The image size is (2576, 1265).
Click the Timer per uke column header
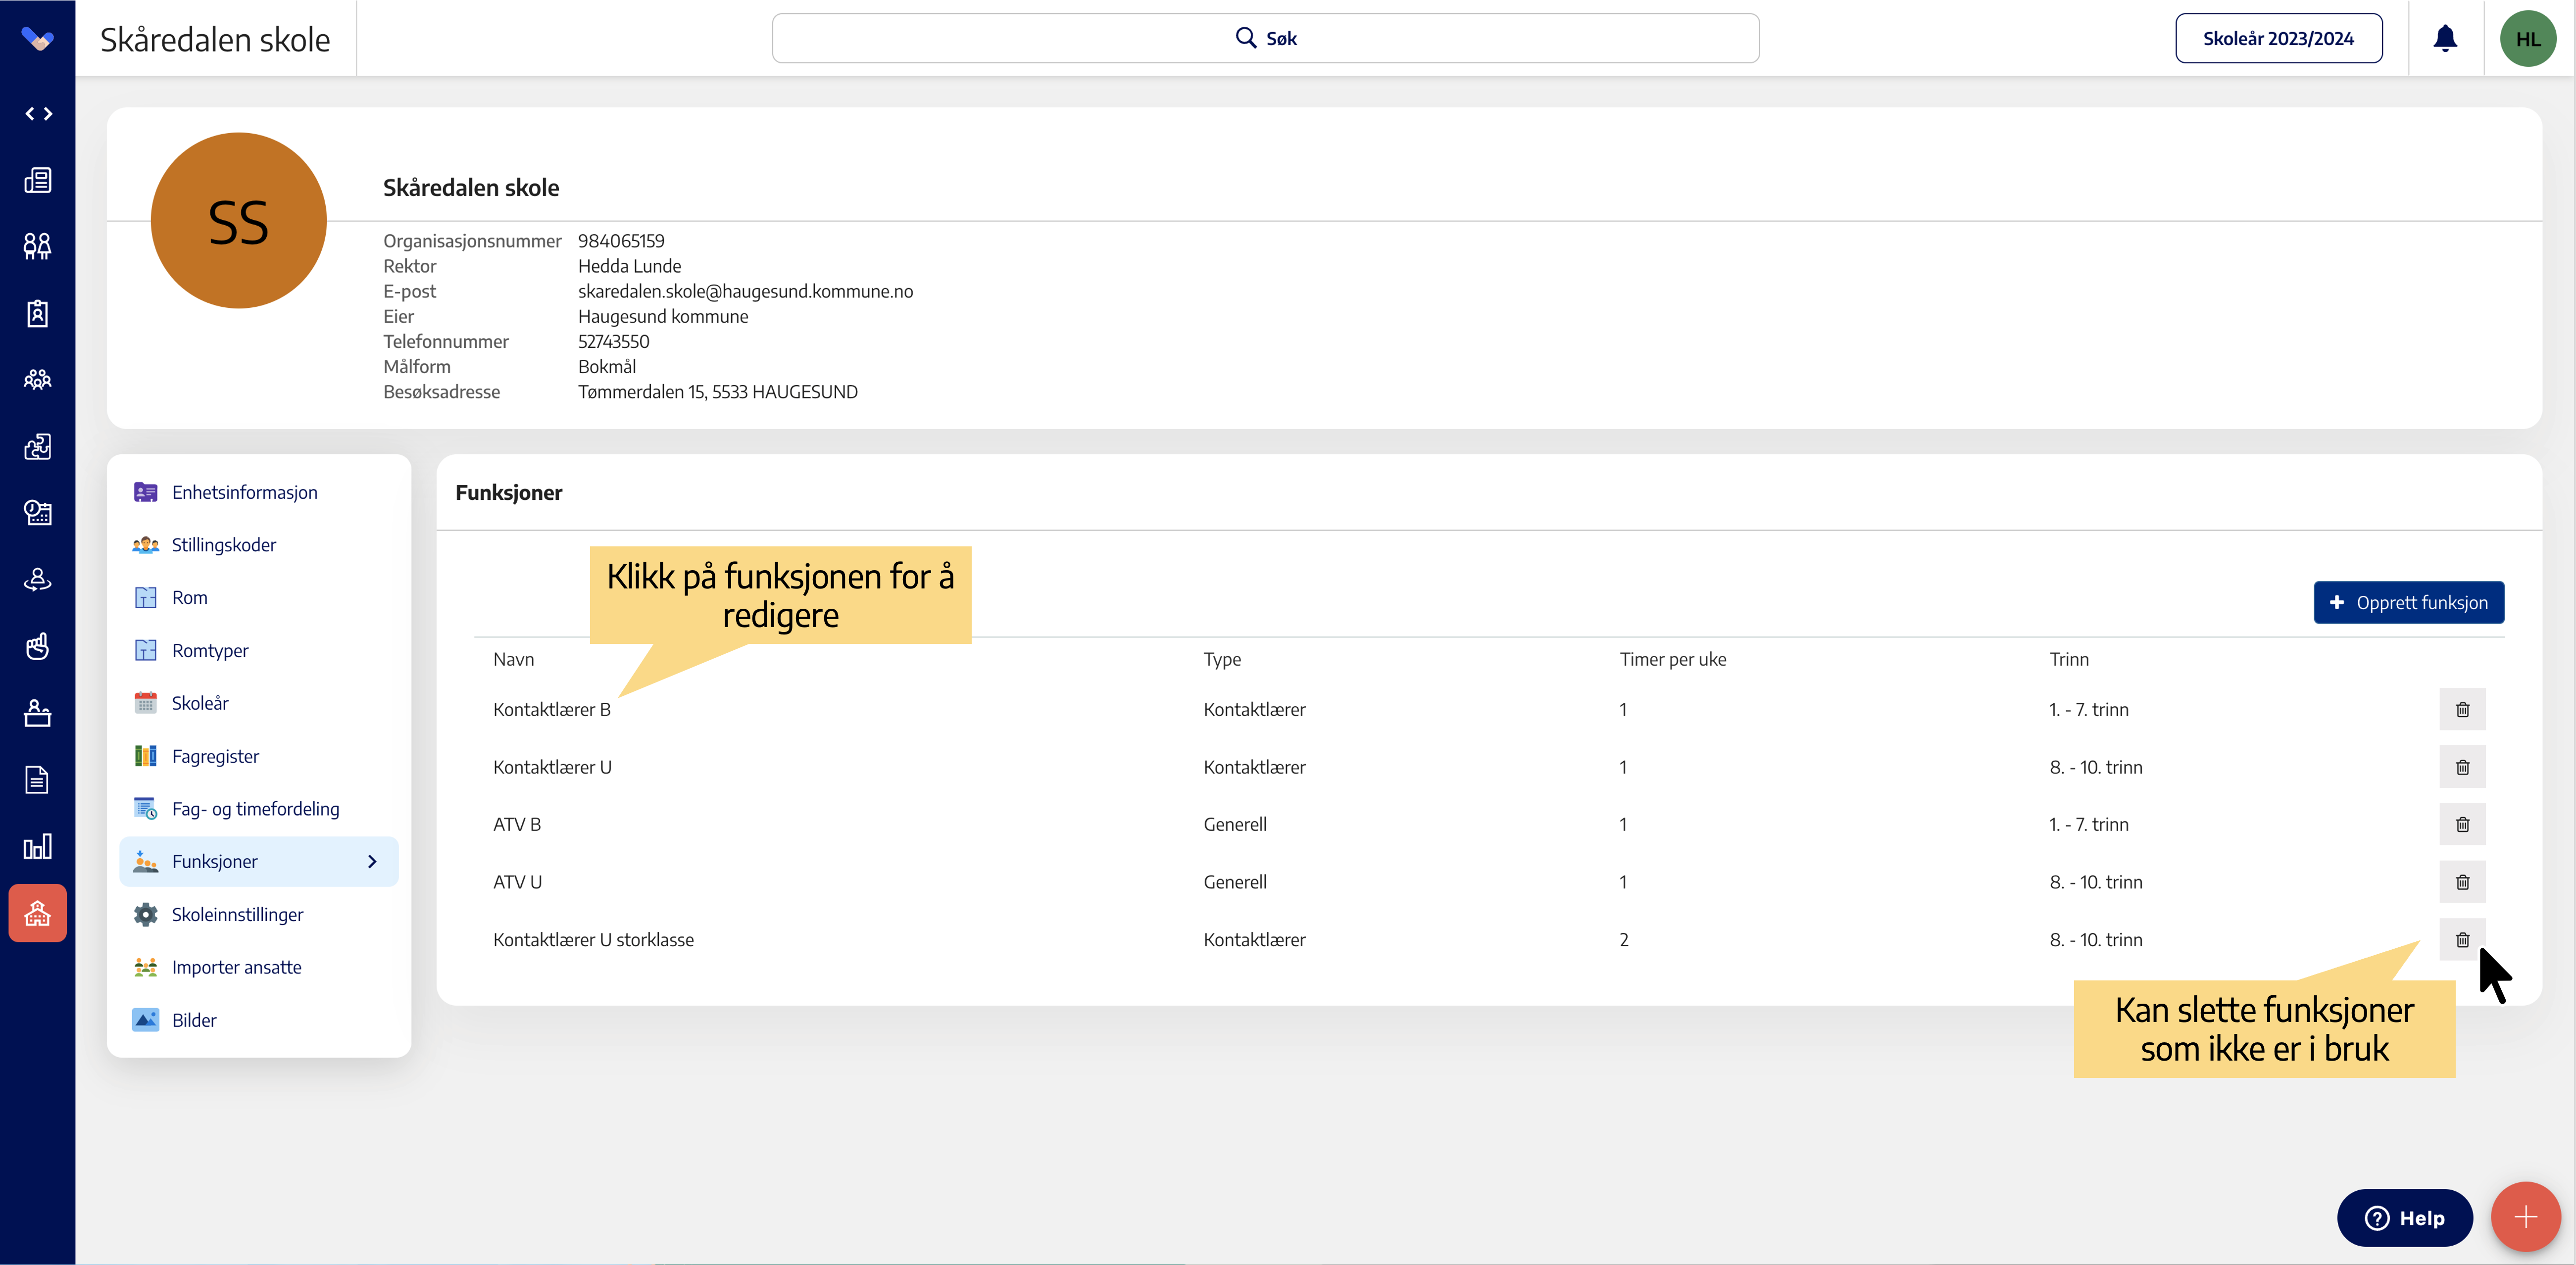pyautogui.click(x=1673, y=659)
